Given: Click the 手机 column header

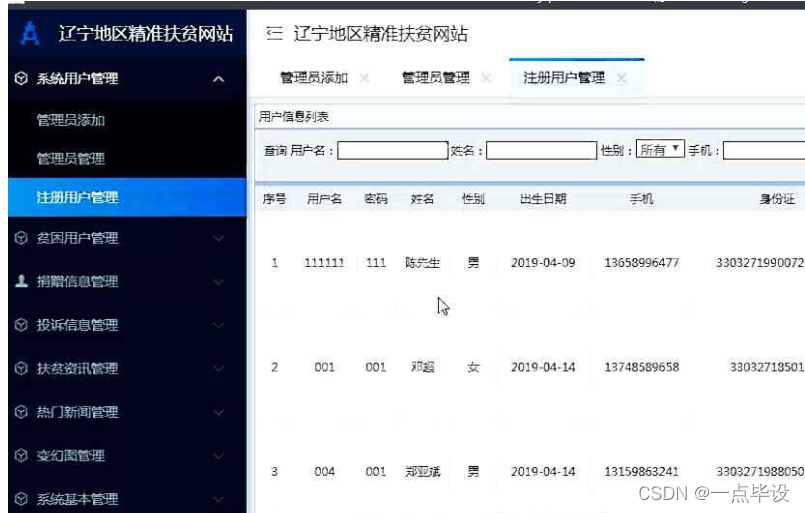Looking at the screenshot, I should [642, 199].
